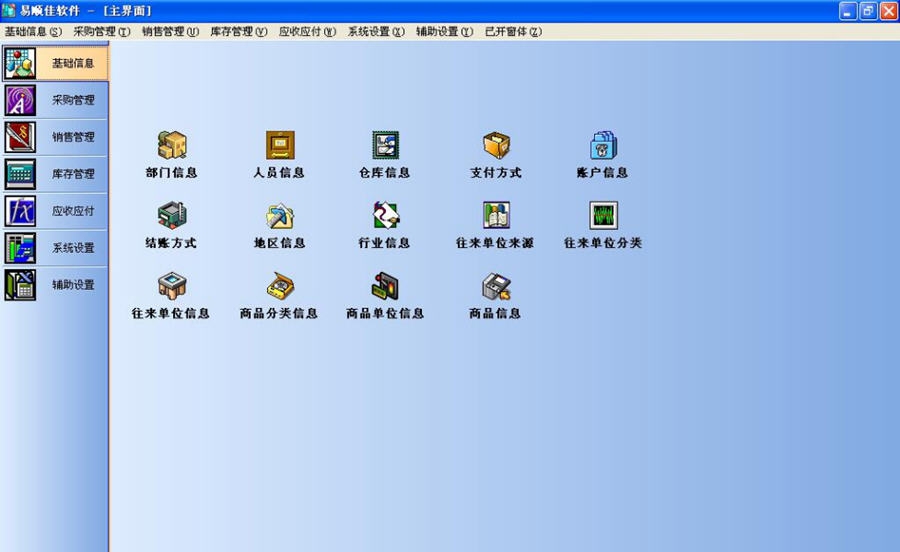Viewport: 900px width, 552px height.
Task: Select the 辅助设置 sidebar label
Action: (73, 285)
